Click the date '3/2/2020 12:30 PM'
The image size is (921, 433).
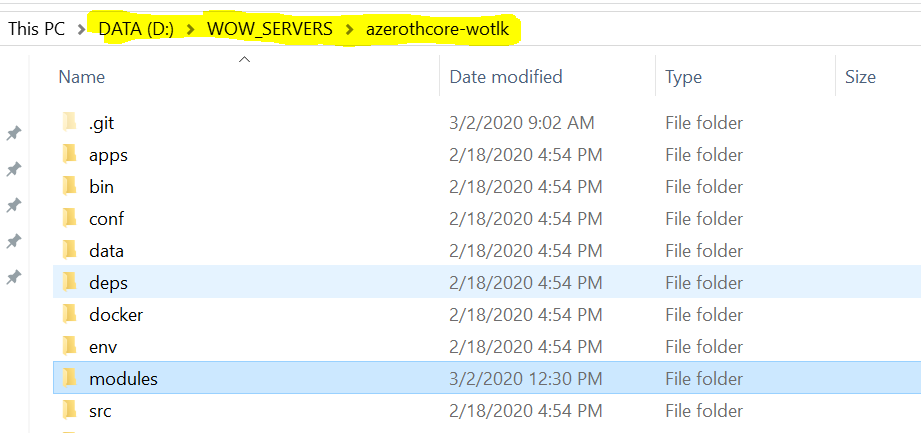click(x=526, y=379)
